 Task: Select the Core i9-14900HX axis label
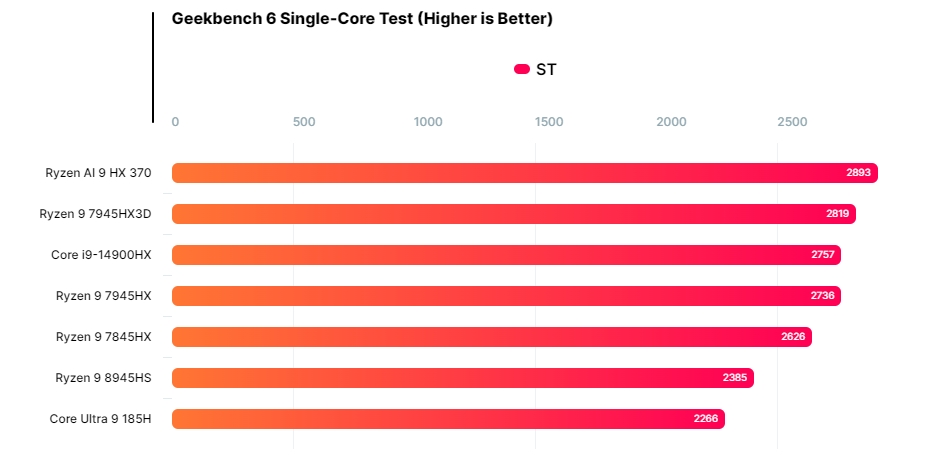pos(101,255)
